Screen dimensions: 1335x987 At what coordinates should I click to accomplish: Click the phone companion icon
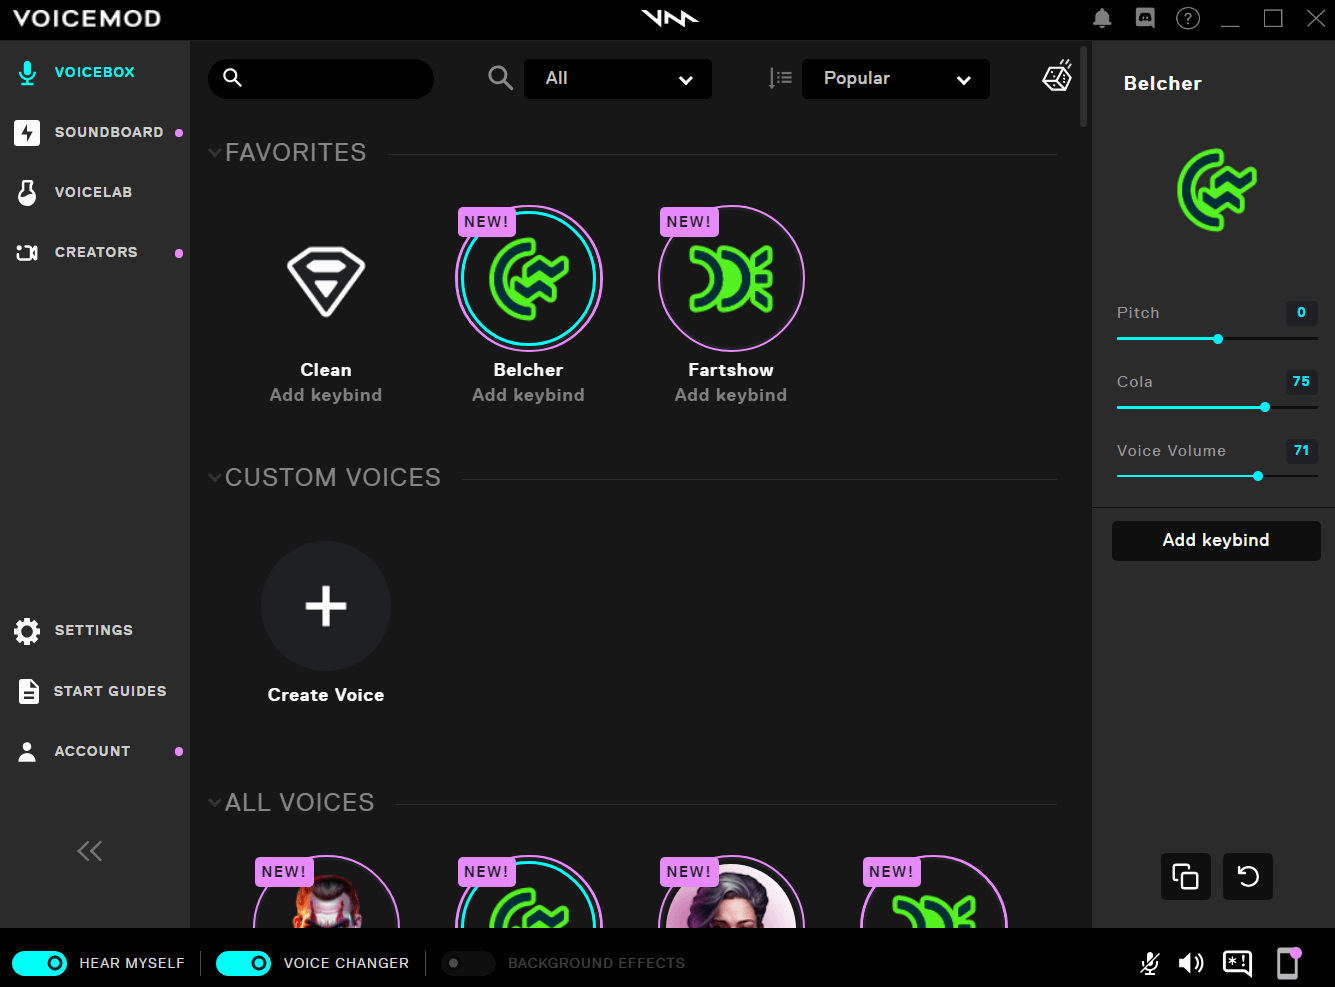[x=1288, y=963]
